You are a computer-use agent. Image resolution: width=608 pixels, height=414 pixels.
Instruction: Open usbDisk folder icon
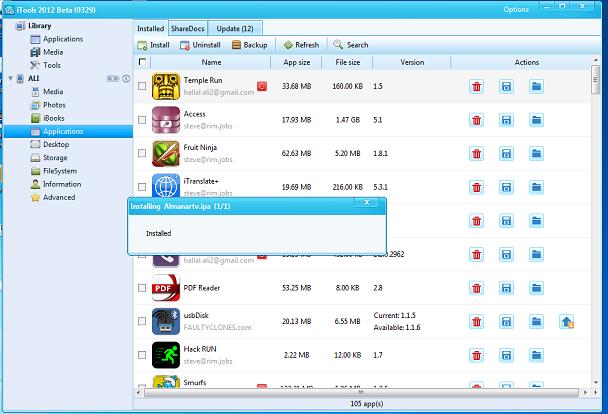coord(536,321)
